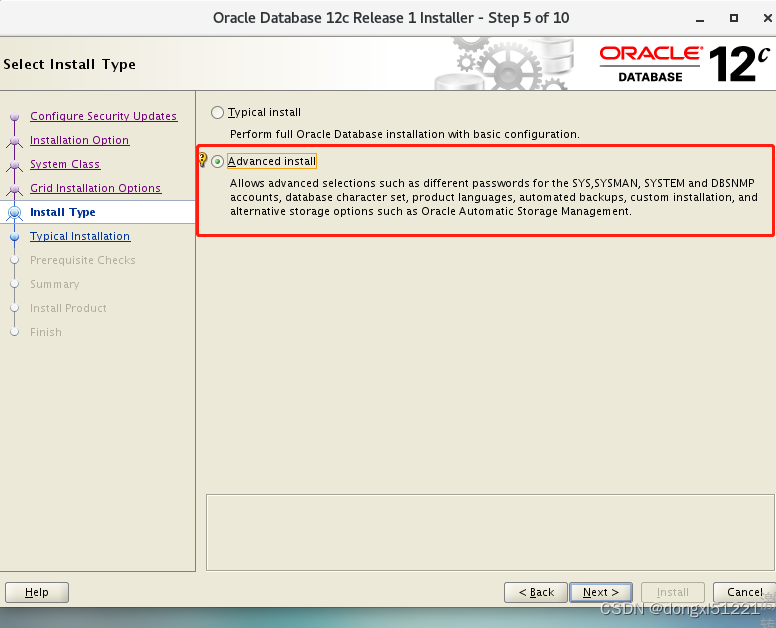Screen dimensions: 776x628
Task: Click the Configure Security Updates step bullet
Action: point(15,117)
